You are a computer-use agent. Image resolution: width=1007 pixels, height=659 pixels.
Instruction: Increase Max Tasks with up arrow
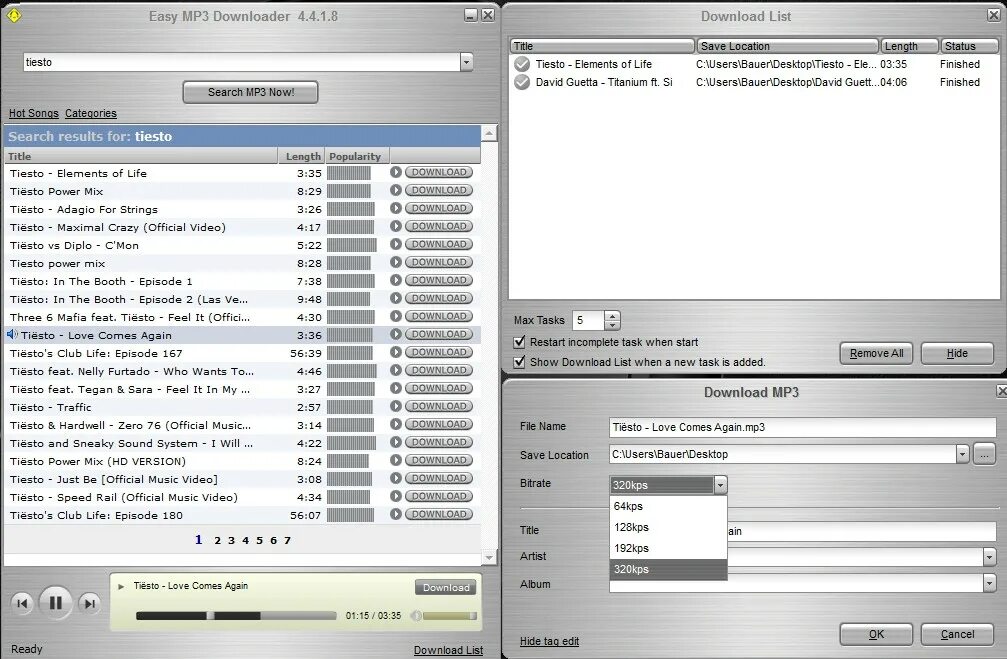tap(613, 315)
